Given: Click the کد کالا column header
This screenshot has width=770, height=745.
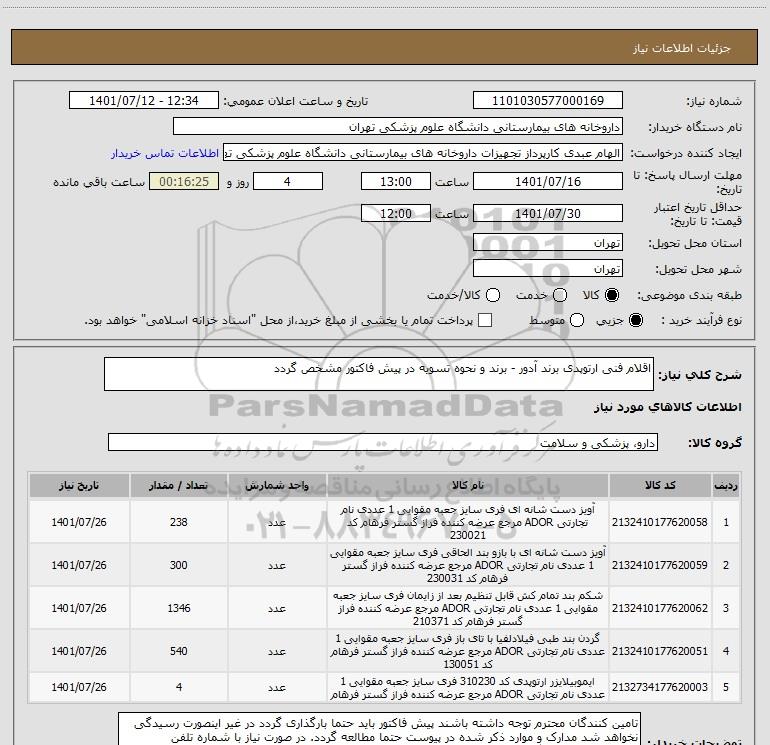Looking at the screenshot, I should point(660,486).
